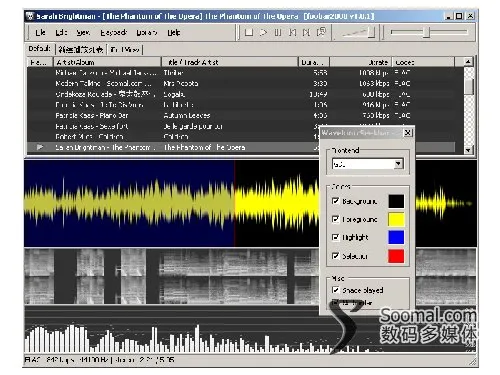Open the Frontend dropdown in the dialog
500x375 pixels.
tap(398, 164)
